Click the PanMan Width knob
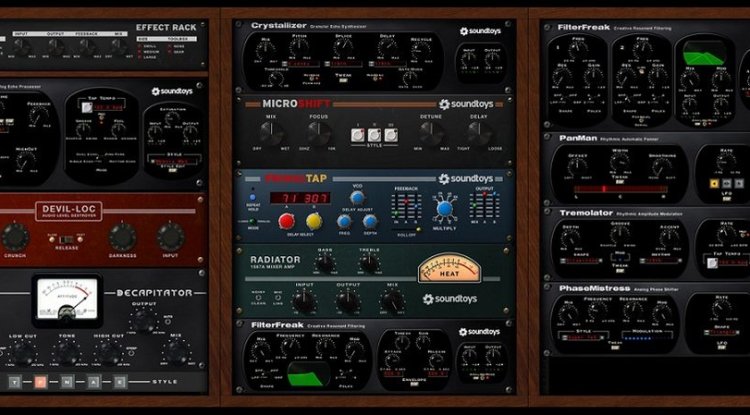The width and height of the screenshot is (750, 415). [x=619, y=163]
